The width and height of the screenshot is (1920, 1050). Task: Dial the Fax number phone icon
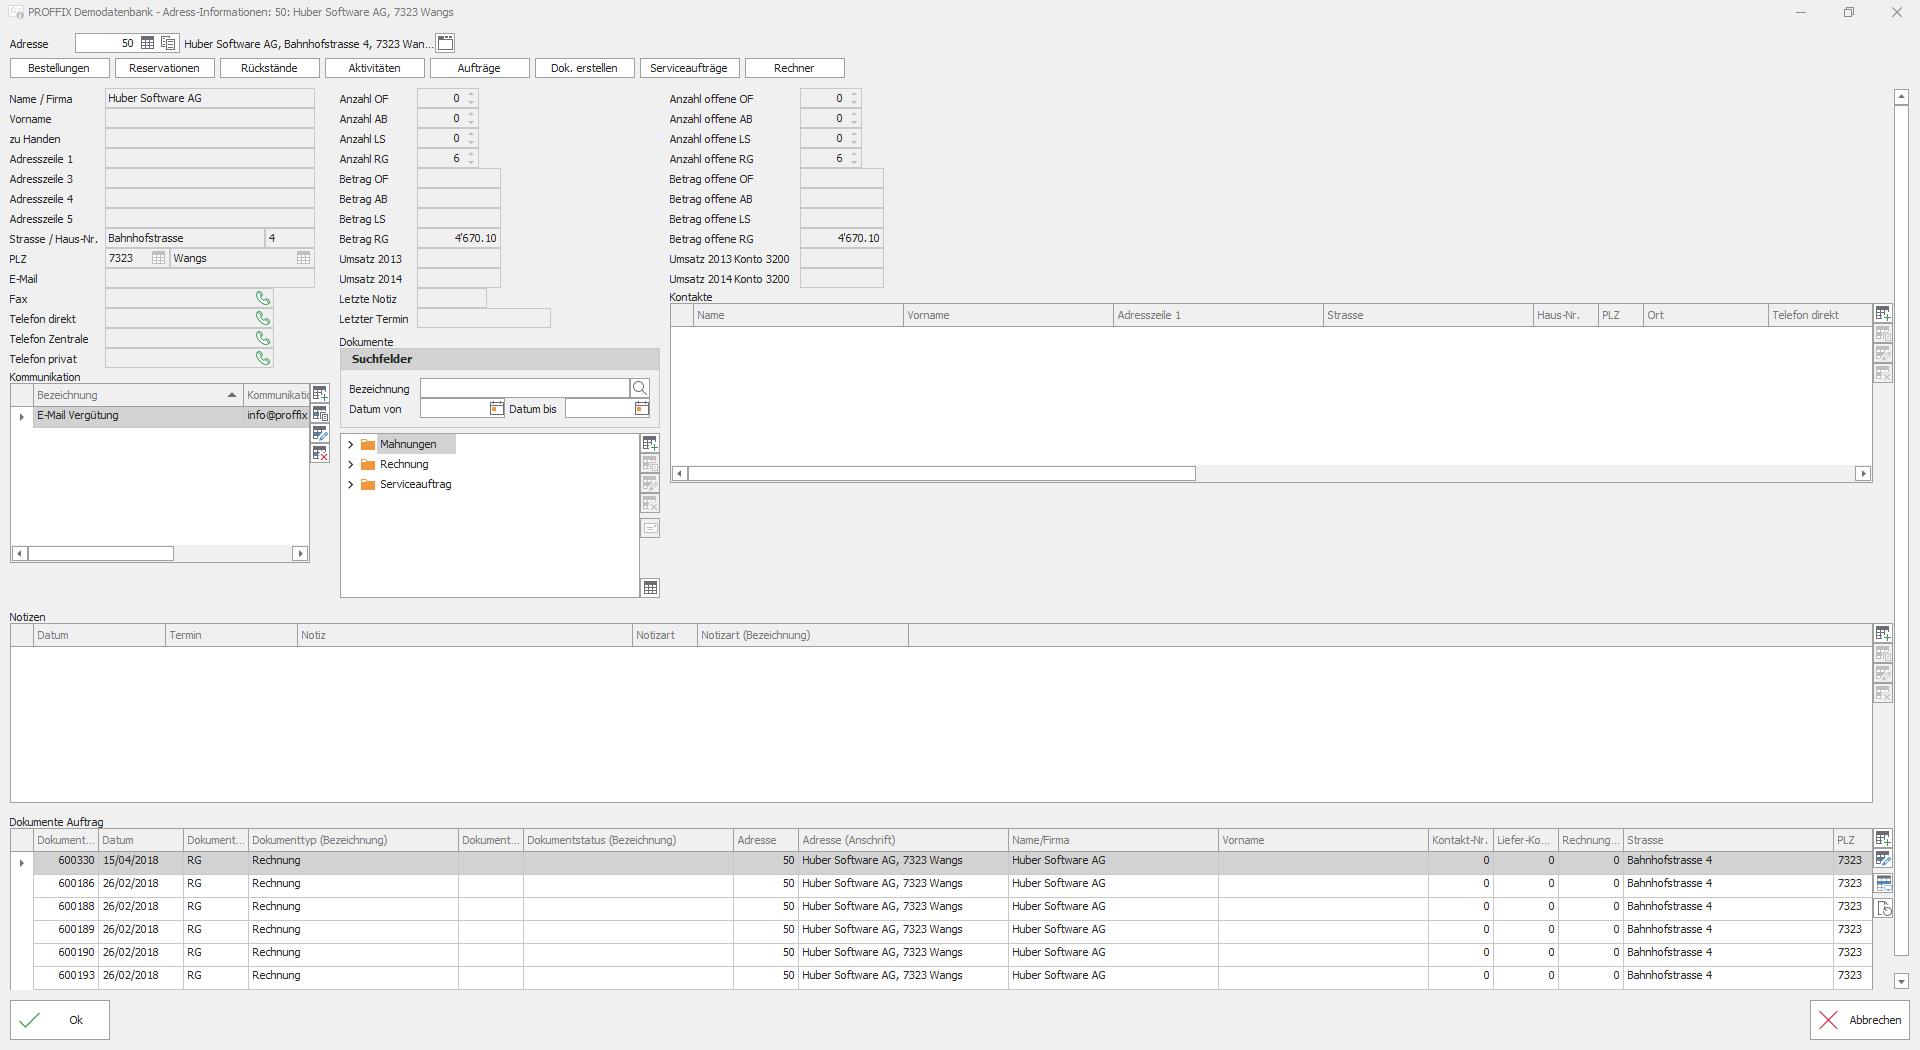tap(263, 298)
